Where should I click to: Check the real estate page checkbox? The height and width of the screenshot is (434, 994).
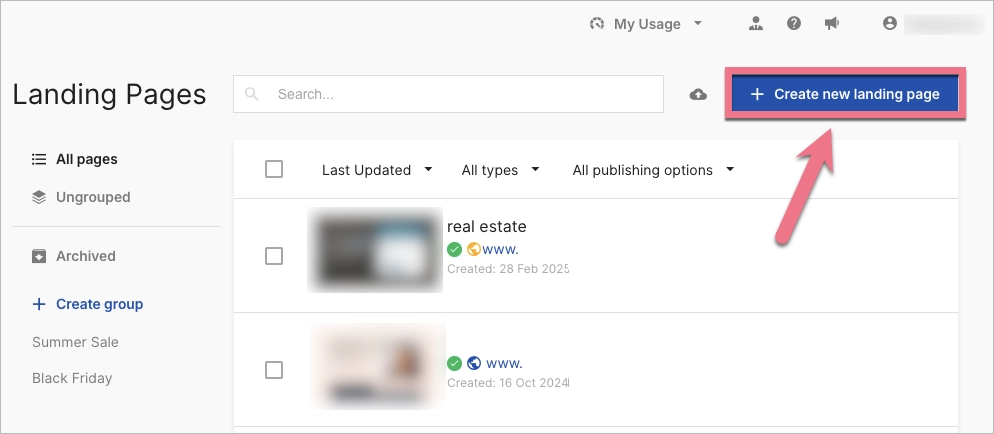pos(274,256)
